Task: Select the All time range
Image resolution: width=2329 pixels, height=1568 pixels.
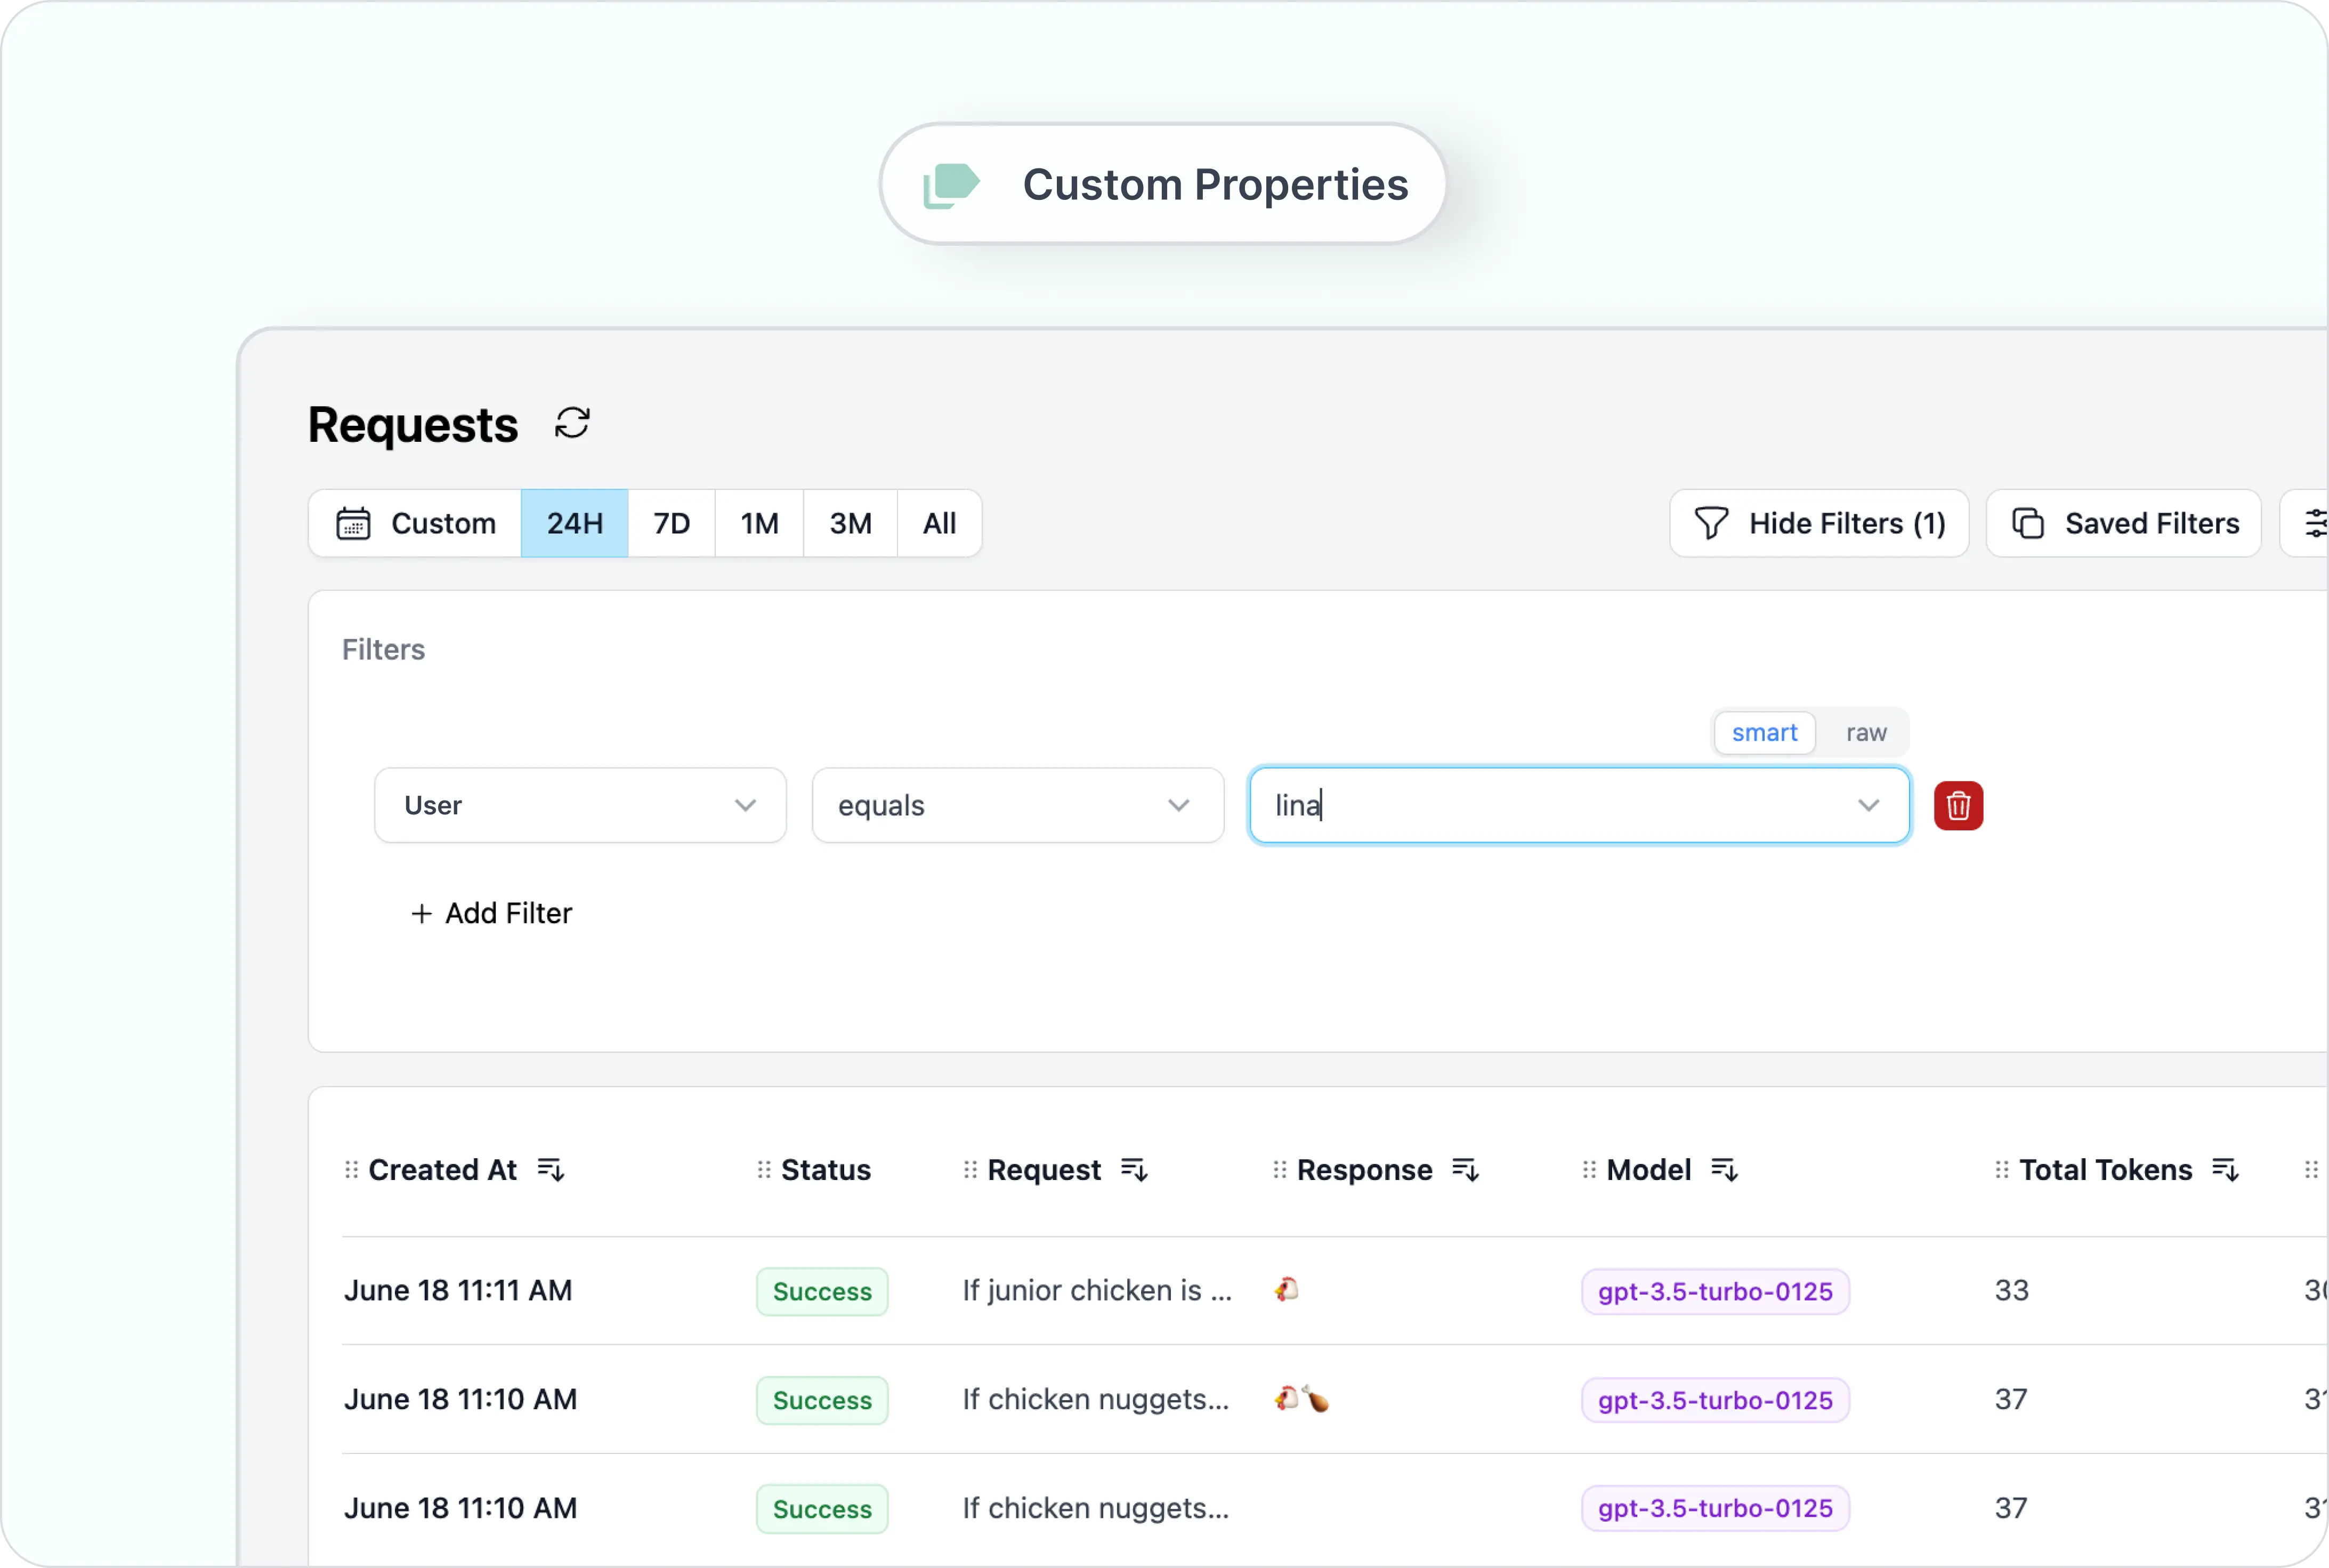Action: click(939, 523)
